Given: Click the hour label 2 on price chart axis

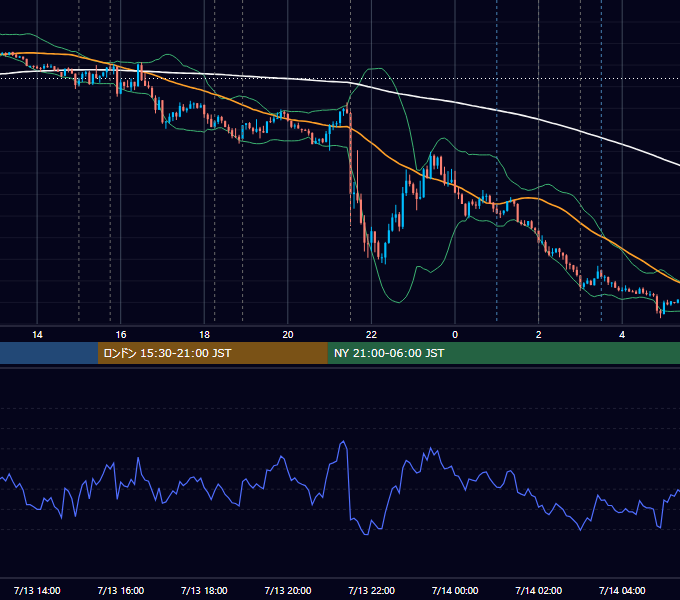Looking at the screenshot, I should point(539,335).
